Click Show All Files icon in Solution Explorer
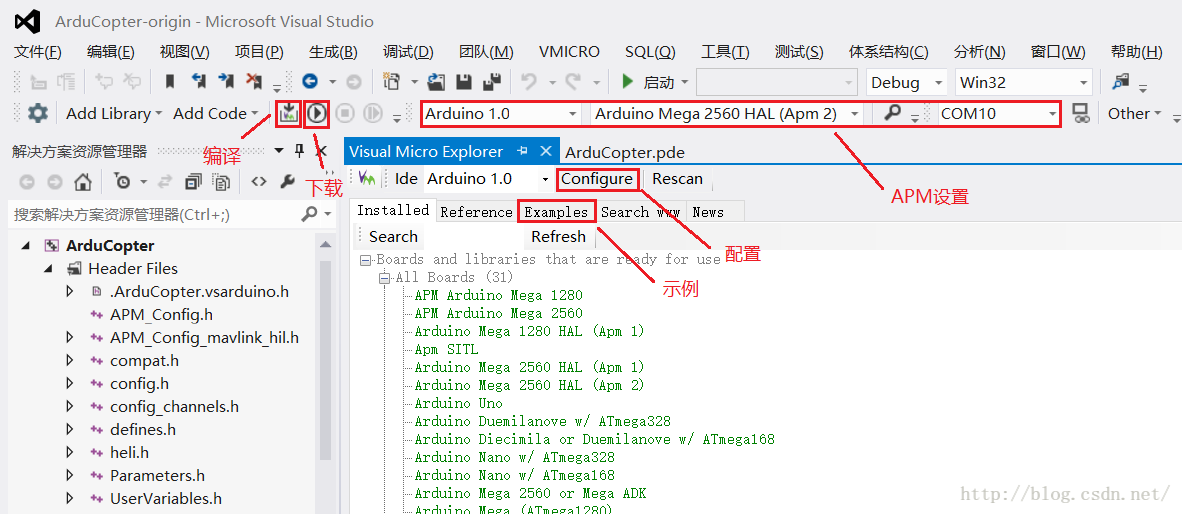 point(221,182)
